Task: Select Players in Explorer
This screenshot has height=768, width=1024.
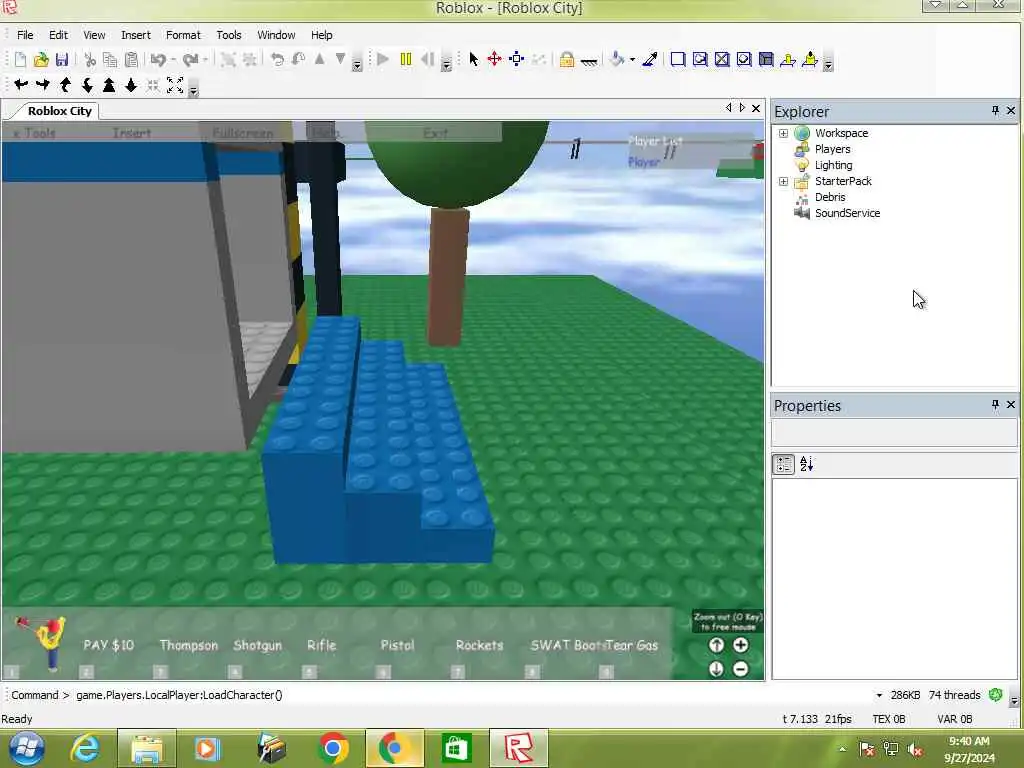Action: click(x=832, y=149)
